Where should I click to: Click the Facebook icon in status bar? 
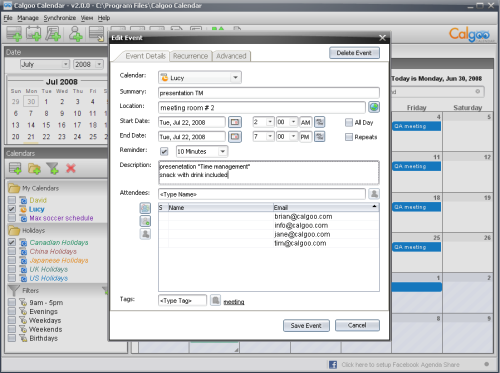tap(333, 365)
